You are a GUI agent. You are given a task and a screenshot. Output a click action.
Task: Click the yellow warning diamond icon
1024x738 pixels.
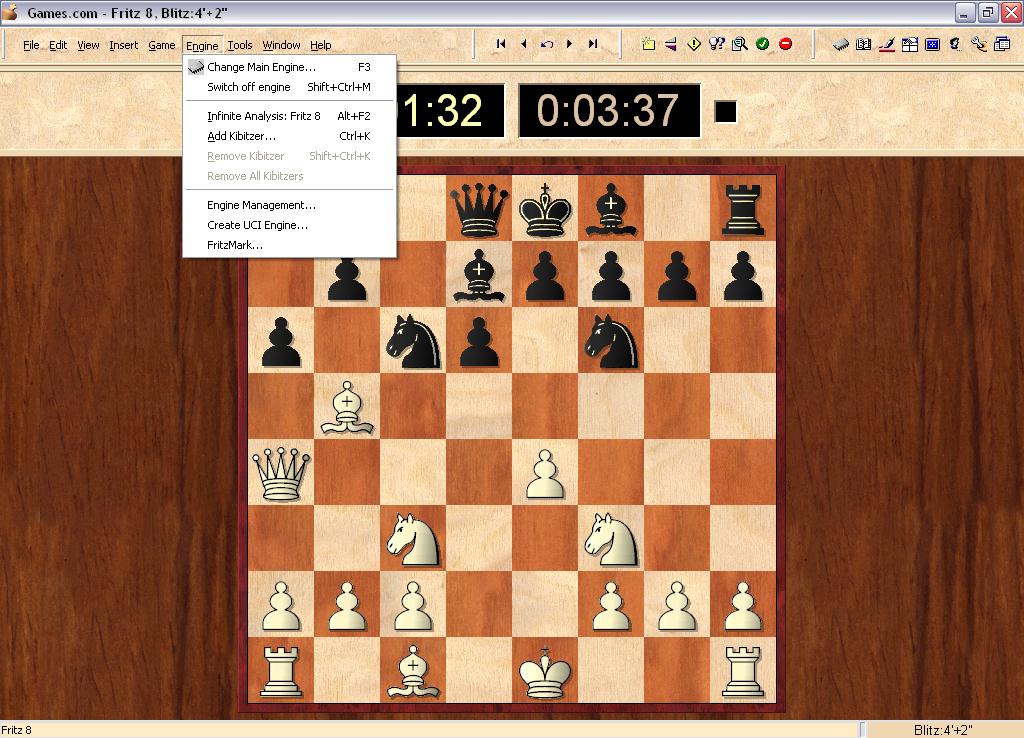[x=694, y=44]
